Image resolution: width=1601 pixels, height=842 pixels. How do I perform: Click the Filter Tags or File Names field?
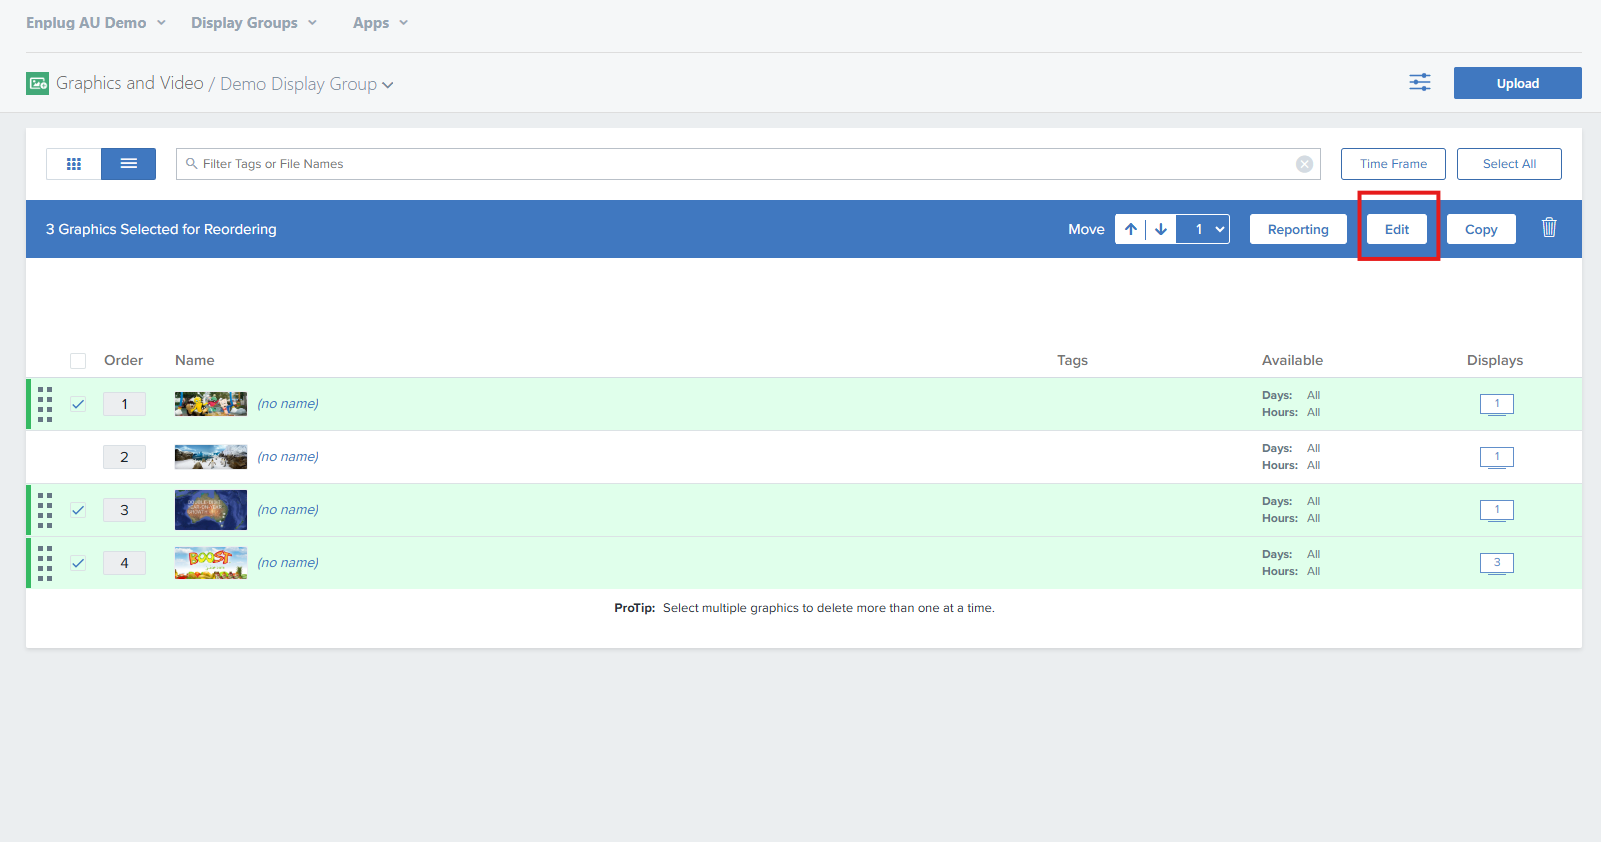pos(740,164)
